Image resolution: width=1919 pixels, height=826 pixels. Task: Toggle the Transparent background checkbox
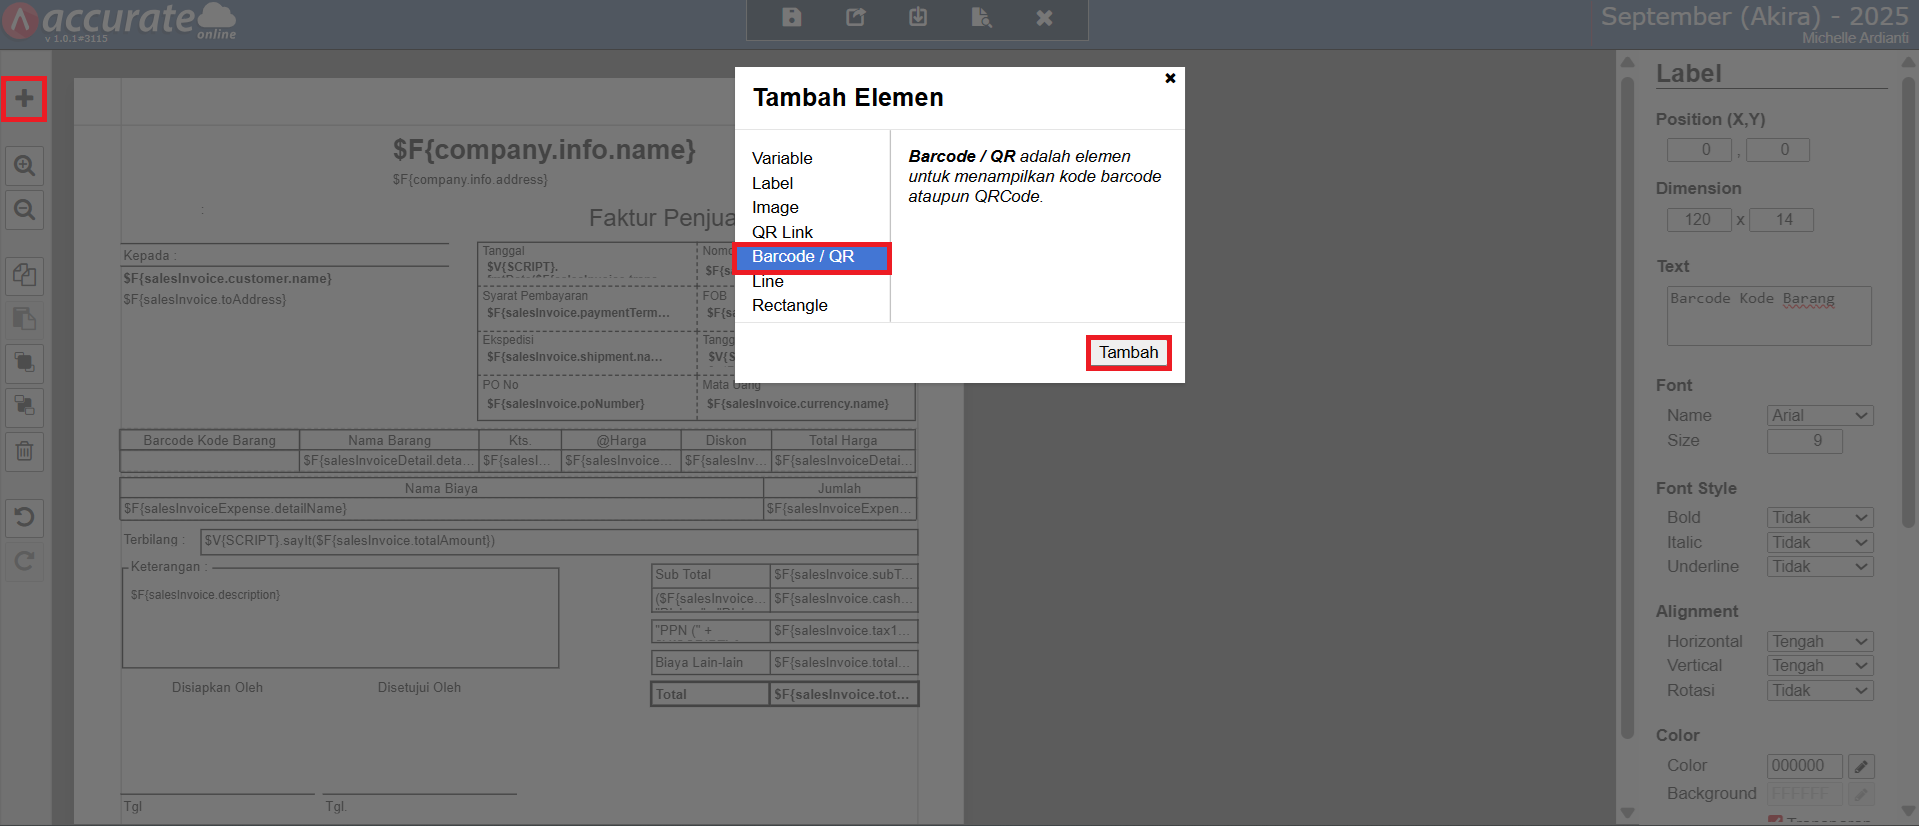[1775, 821]
